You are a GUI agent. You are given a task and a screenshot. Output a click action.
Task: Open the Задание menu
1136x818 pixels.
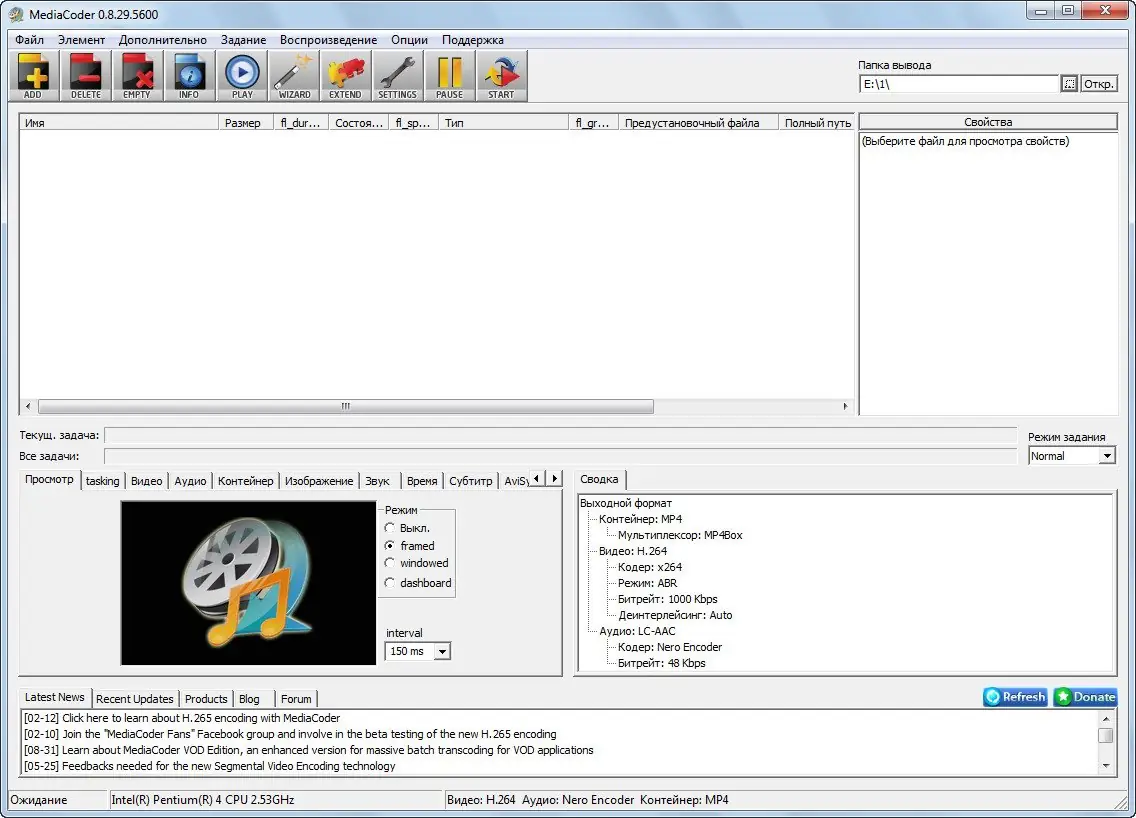coord(243,40)
